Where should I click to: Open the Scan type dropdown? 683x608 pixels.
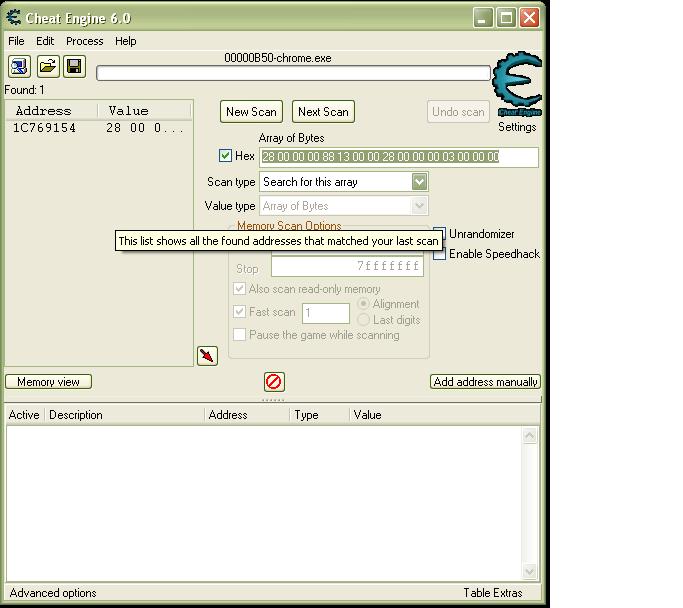click(x=419, y=182)
